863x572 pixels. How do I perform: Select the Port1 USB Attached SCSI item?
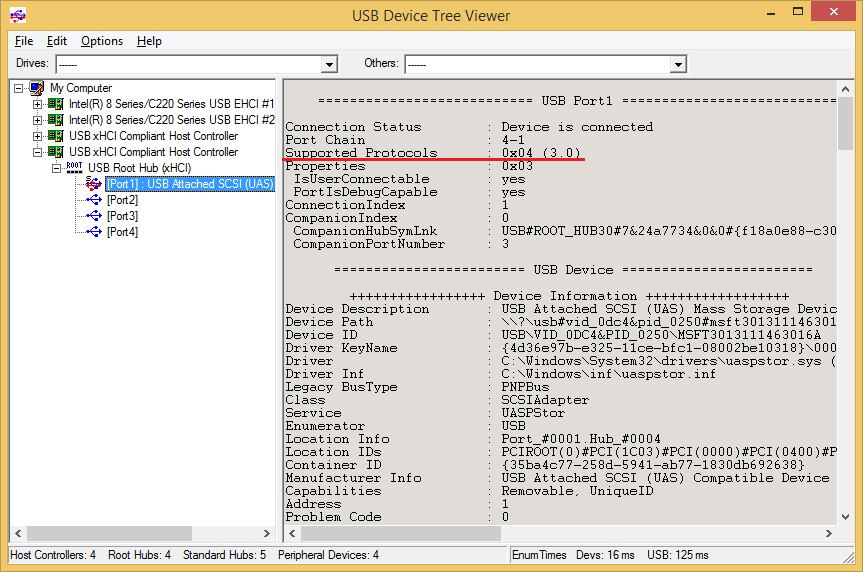pyautogui.click(x=190, y=183)
